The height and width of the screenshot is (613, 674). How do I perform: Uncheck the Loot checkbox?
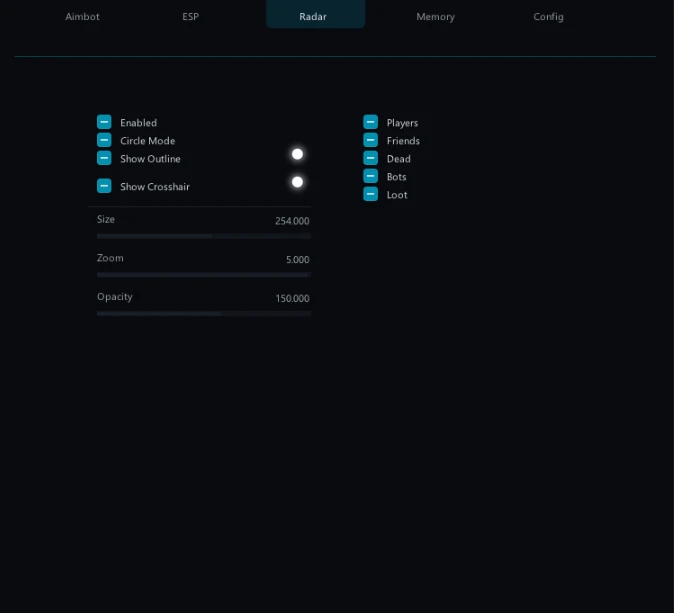pos(371,194)
